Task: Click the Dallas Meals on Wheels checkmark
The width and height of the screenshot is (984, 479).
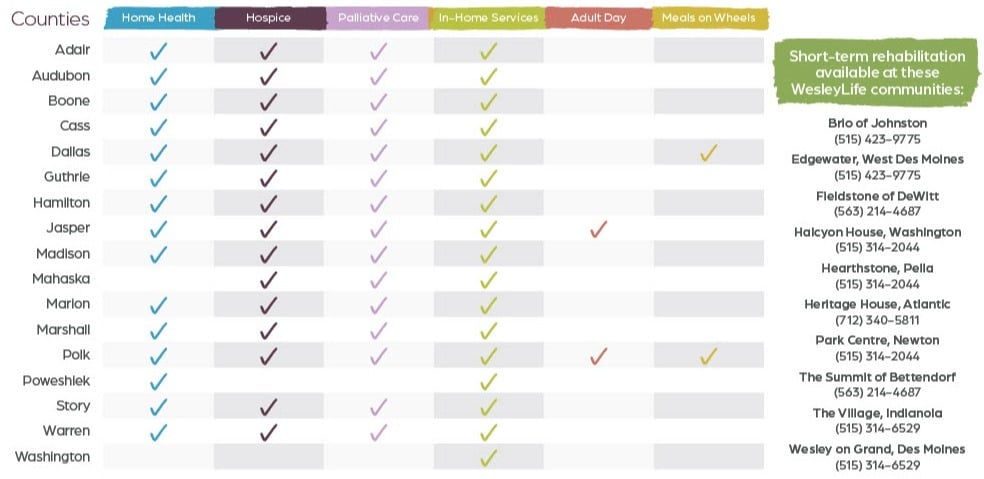Action: [x=709, y=153]
